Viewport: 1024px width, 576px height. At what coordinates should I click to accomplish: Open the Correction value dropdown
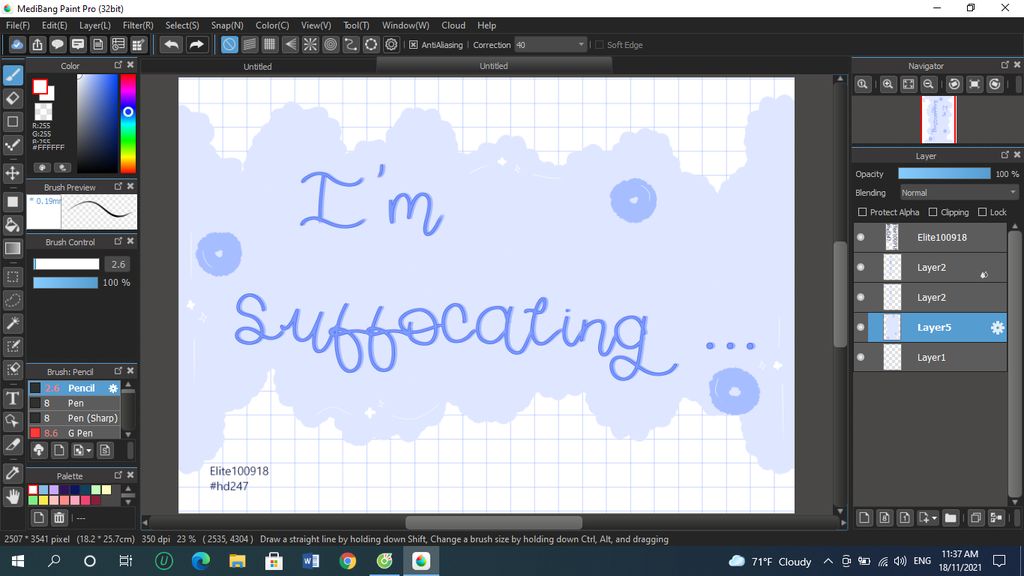(x=581, y=45)
